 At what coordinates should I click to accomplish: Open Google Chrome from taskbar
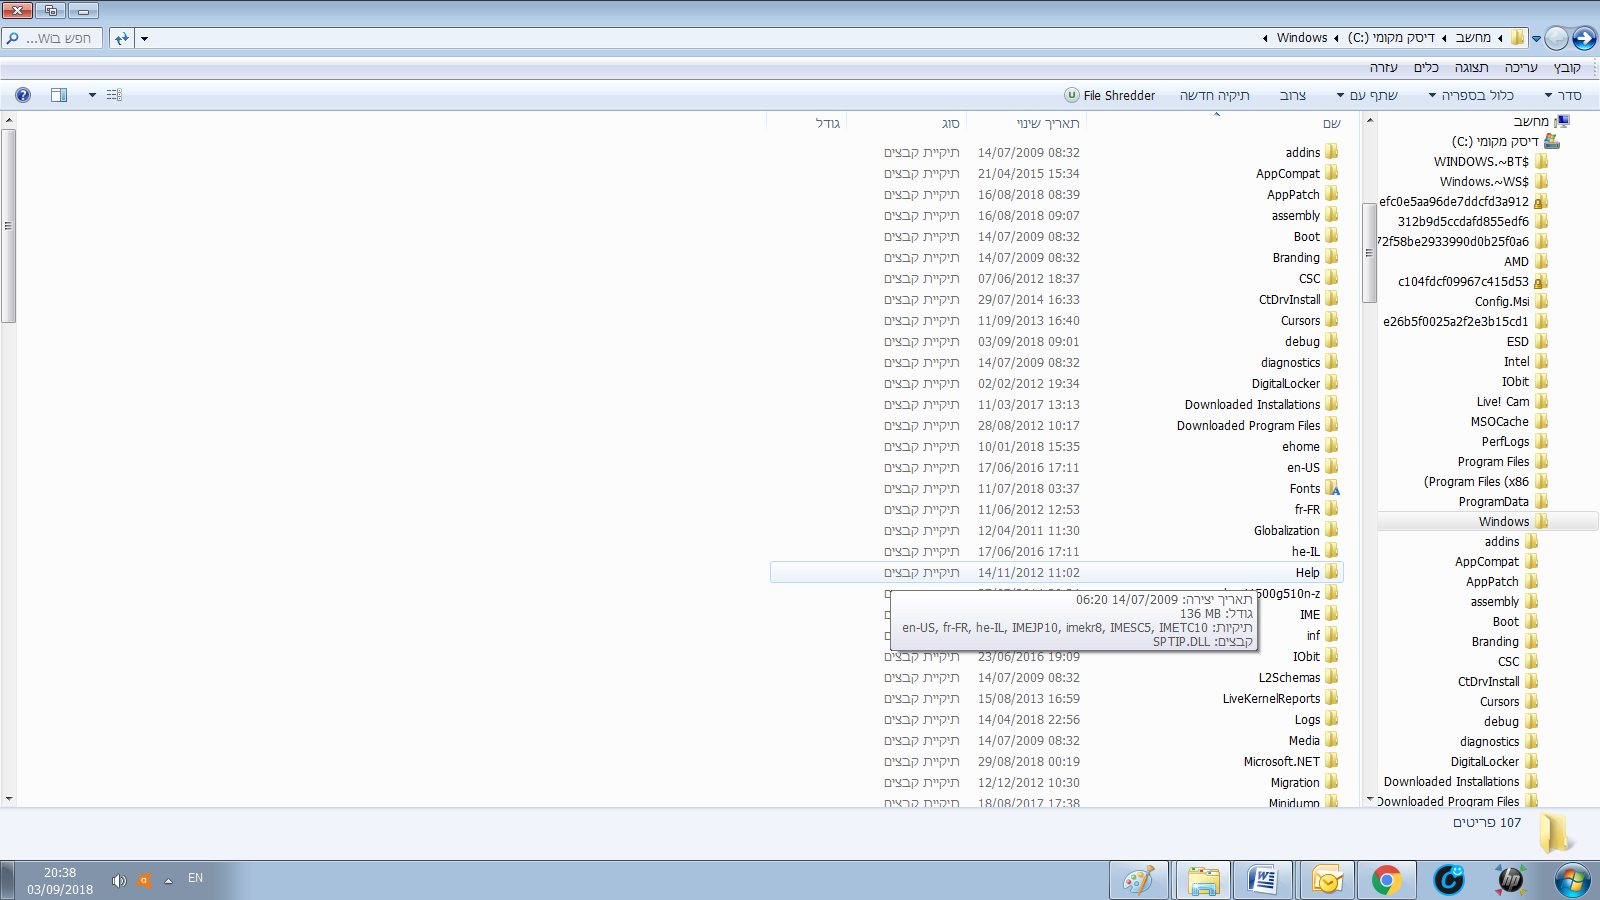pyautogui.click(x=1387, y=880)
